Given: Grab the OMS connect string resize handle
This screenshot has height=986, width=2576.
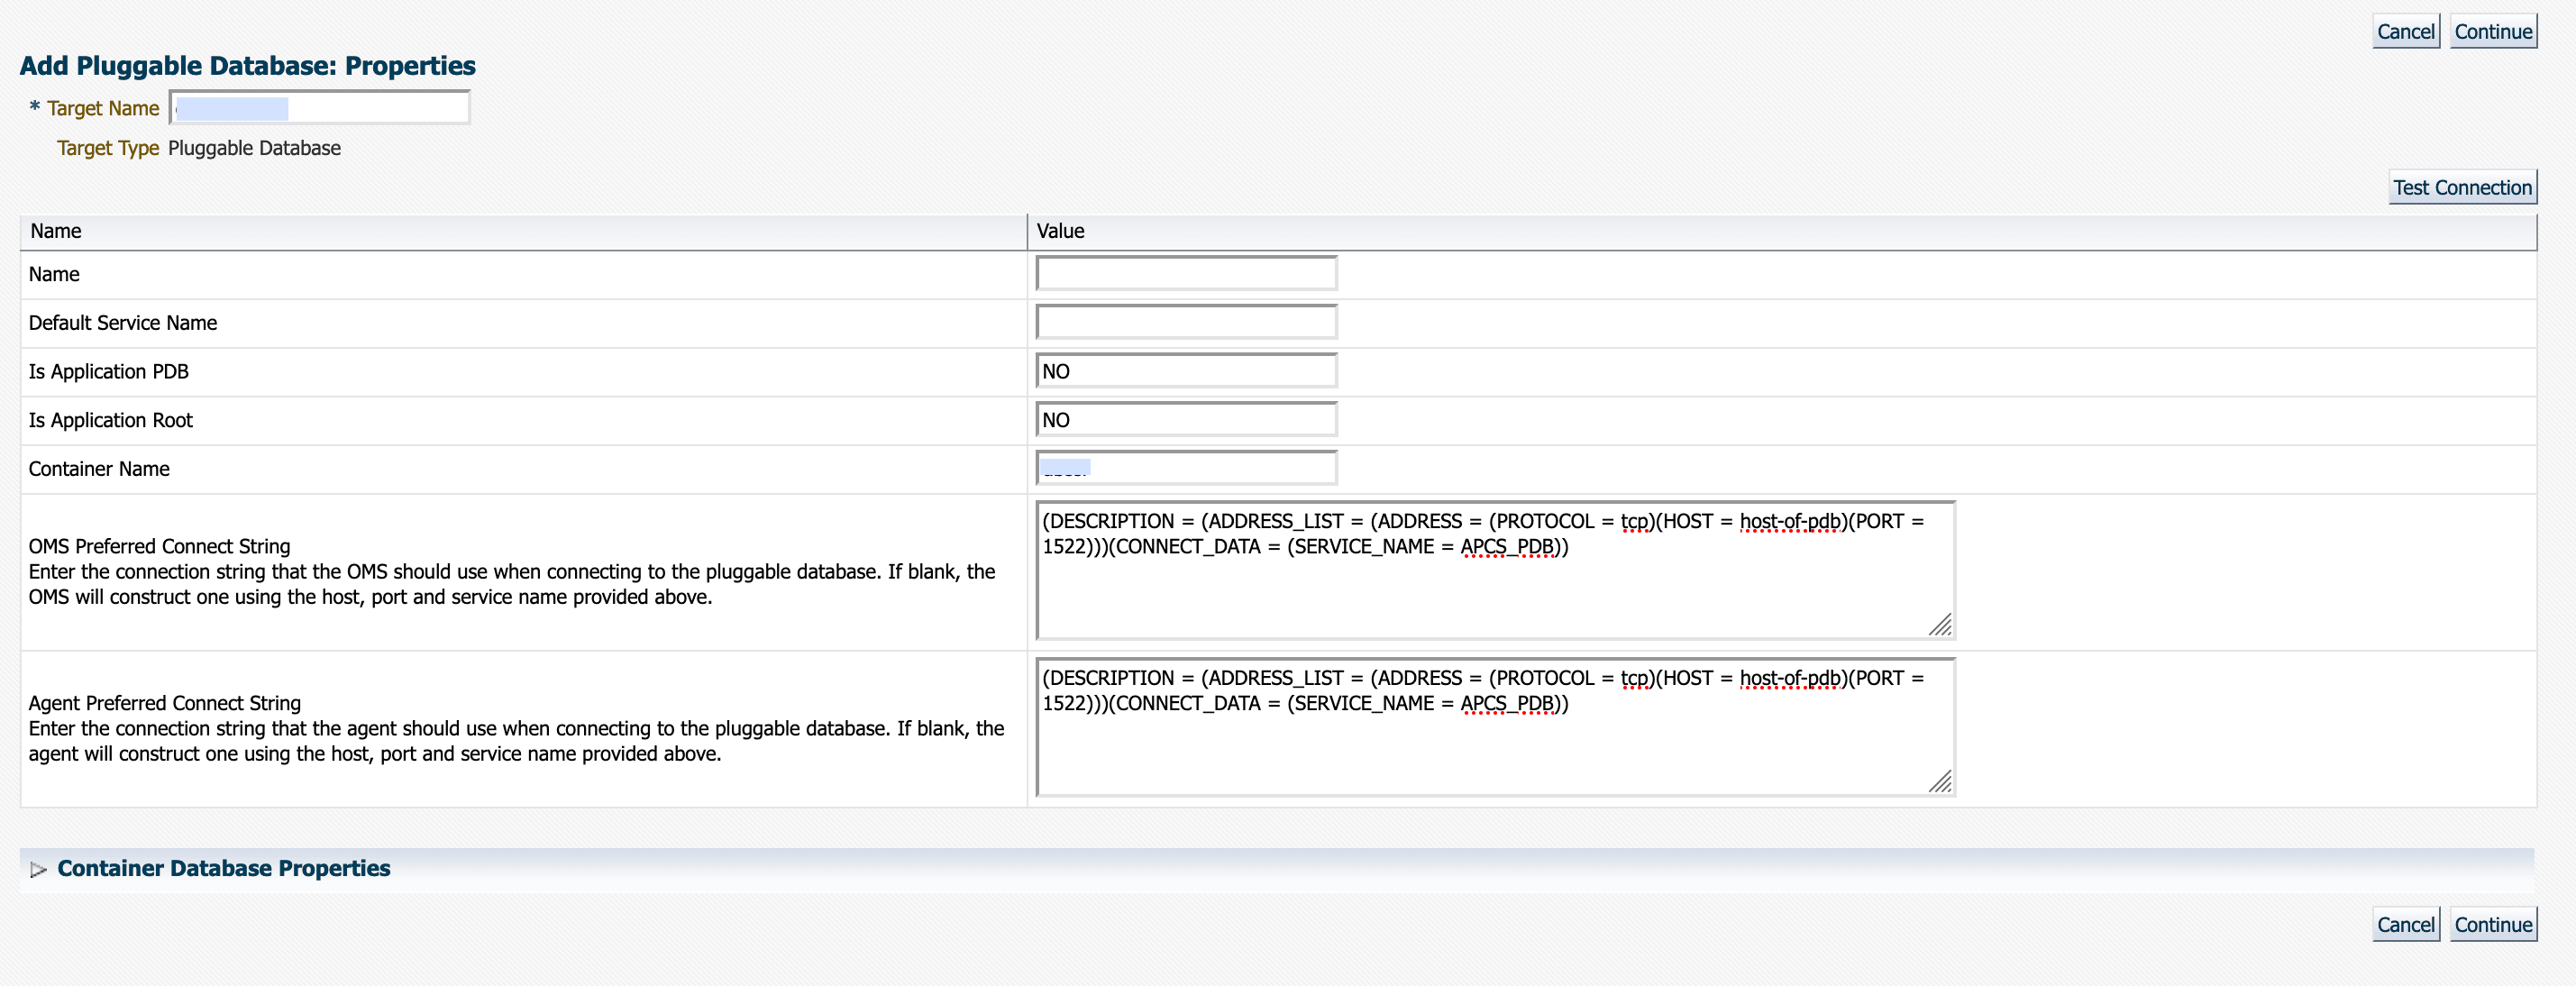Looking at the screenshot, I should 1940,626.
